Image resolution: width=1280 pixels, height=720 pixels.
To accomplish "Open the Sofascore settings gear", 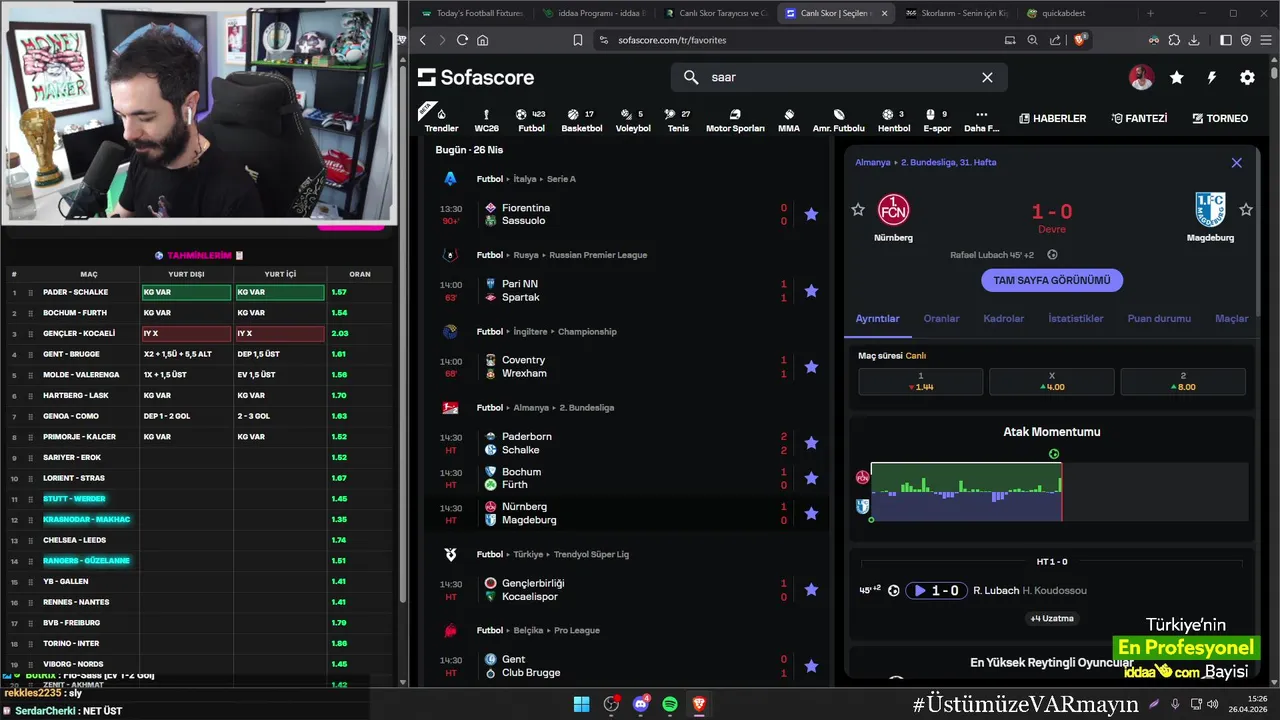I will 1247,77.
